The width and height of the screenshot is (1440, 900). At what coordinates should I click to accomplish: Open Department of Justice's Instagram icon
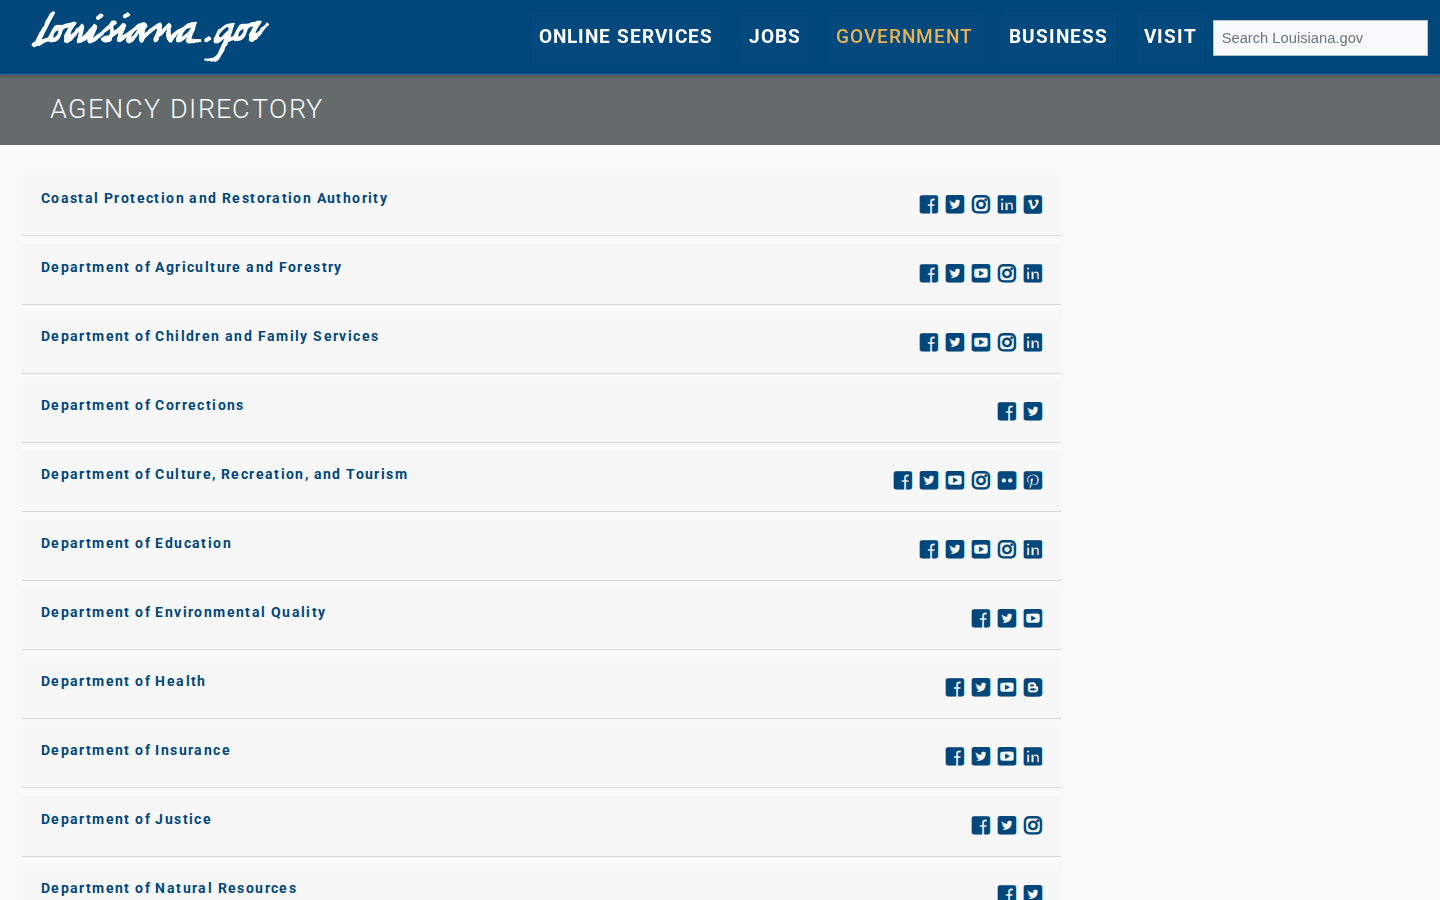pos(1033,826)
